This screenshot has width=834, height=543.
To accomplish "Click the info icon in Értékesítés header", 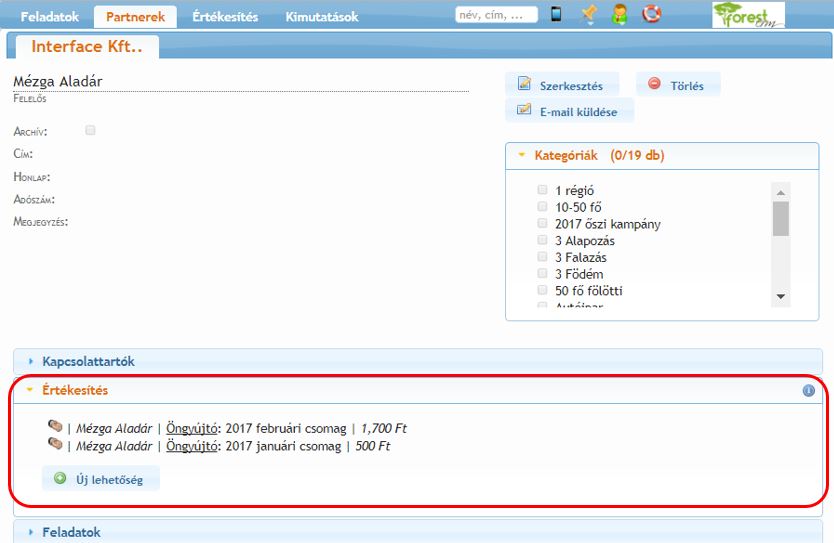I will (809, 391).
